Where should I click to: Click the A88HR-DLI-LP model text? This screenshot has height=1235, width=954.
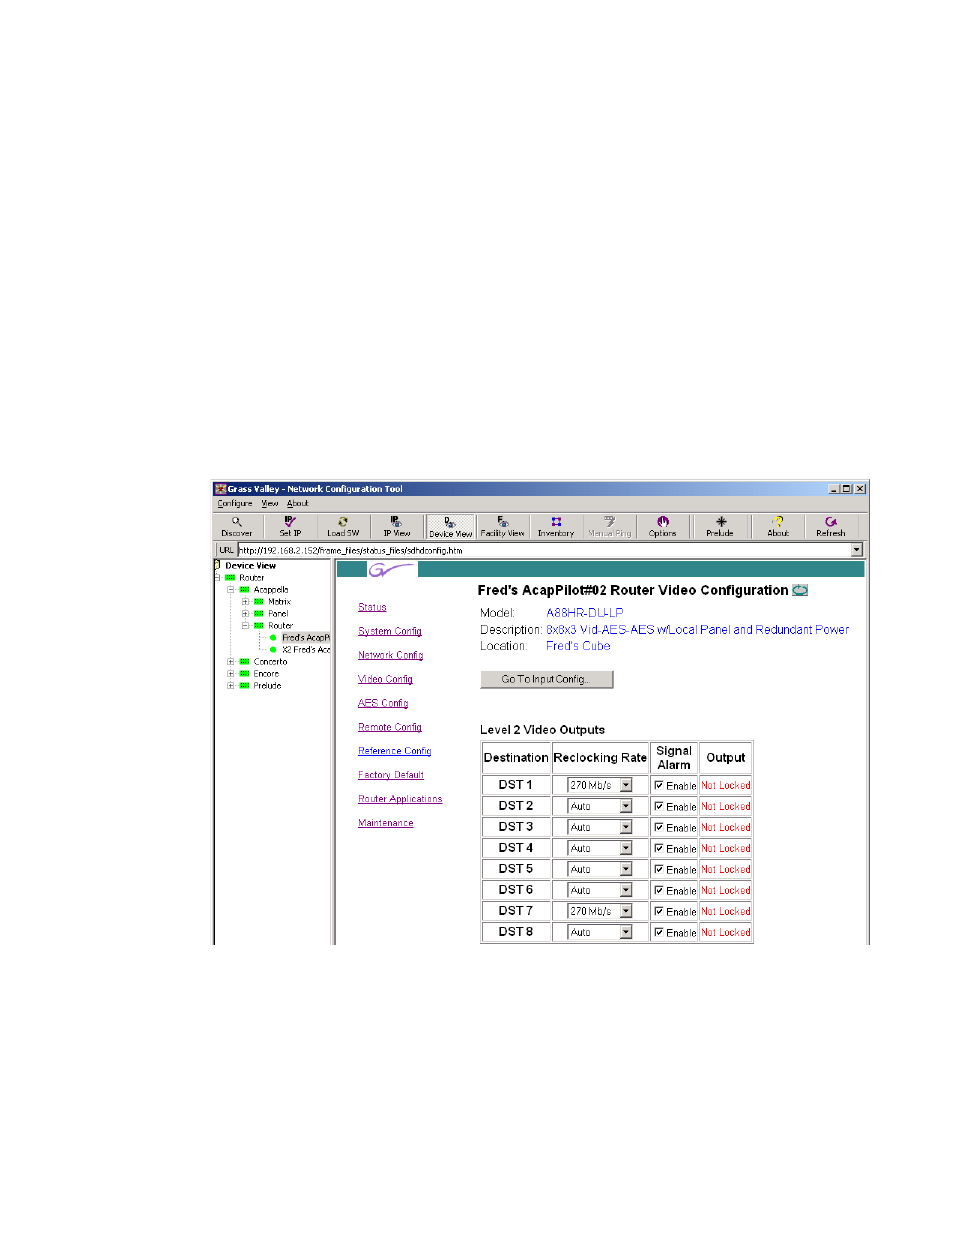(x=585, y=613)
